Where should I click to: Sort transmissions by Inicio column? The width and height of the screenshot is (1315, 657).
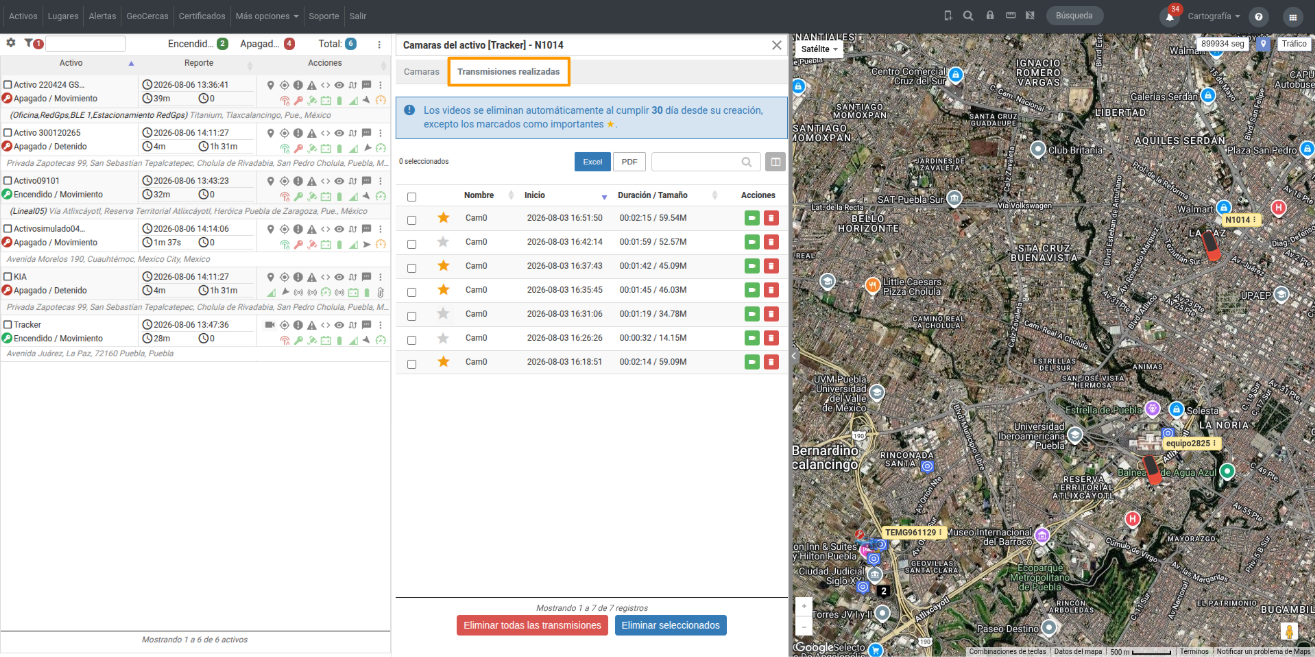click(x=566, y=195)
